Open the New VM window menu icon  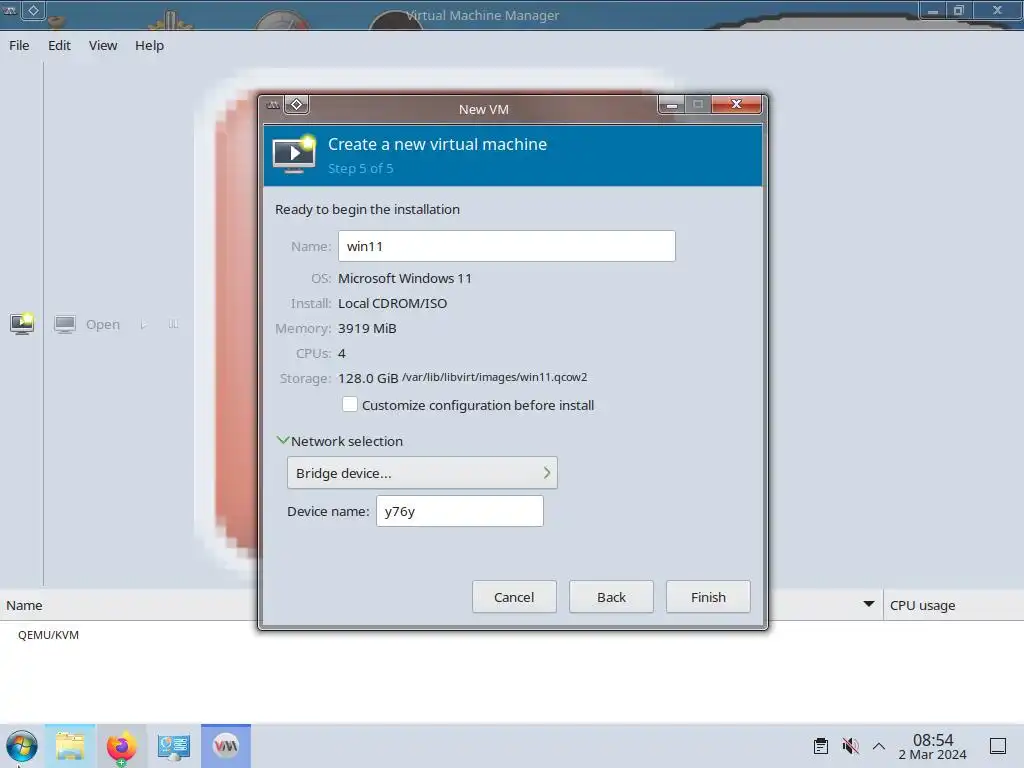point(273,104)
